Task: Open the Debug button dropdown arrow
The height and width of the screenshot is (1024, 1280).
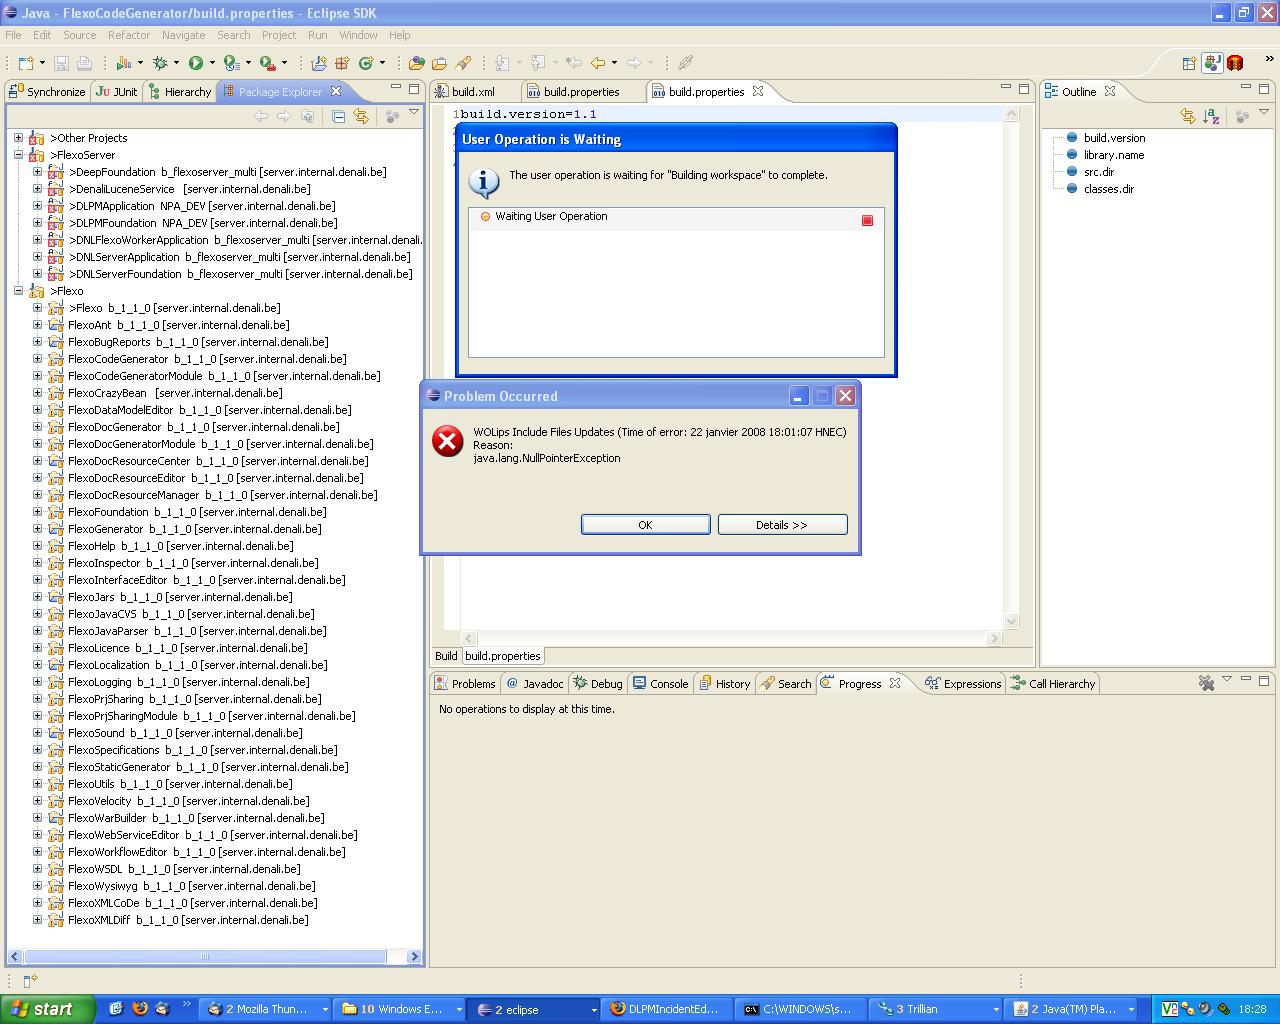Action: pyautogui.click(x=175, y=63)
